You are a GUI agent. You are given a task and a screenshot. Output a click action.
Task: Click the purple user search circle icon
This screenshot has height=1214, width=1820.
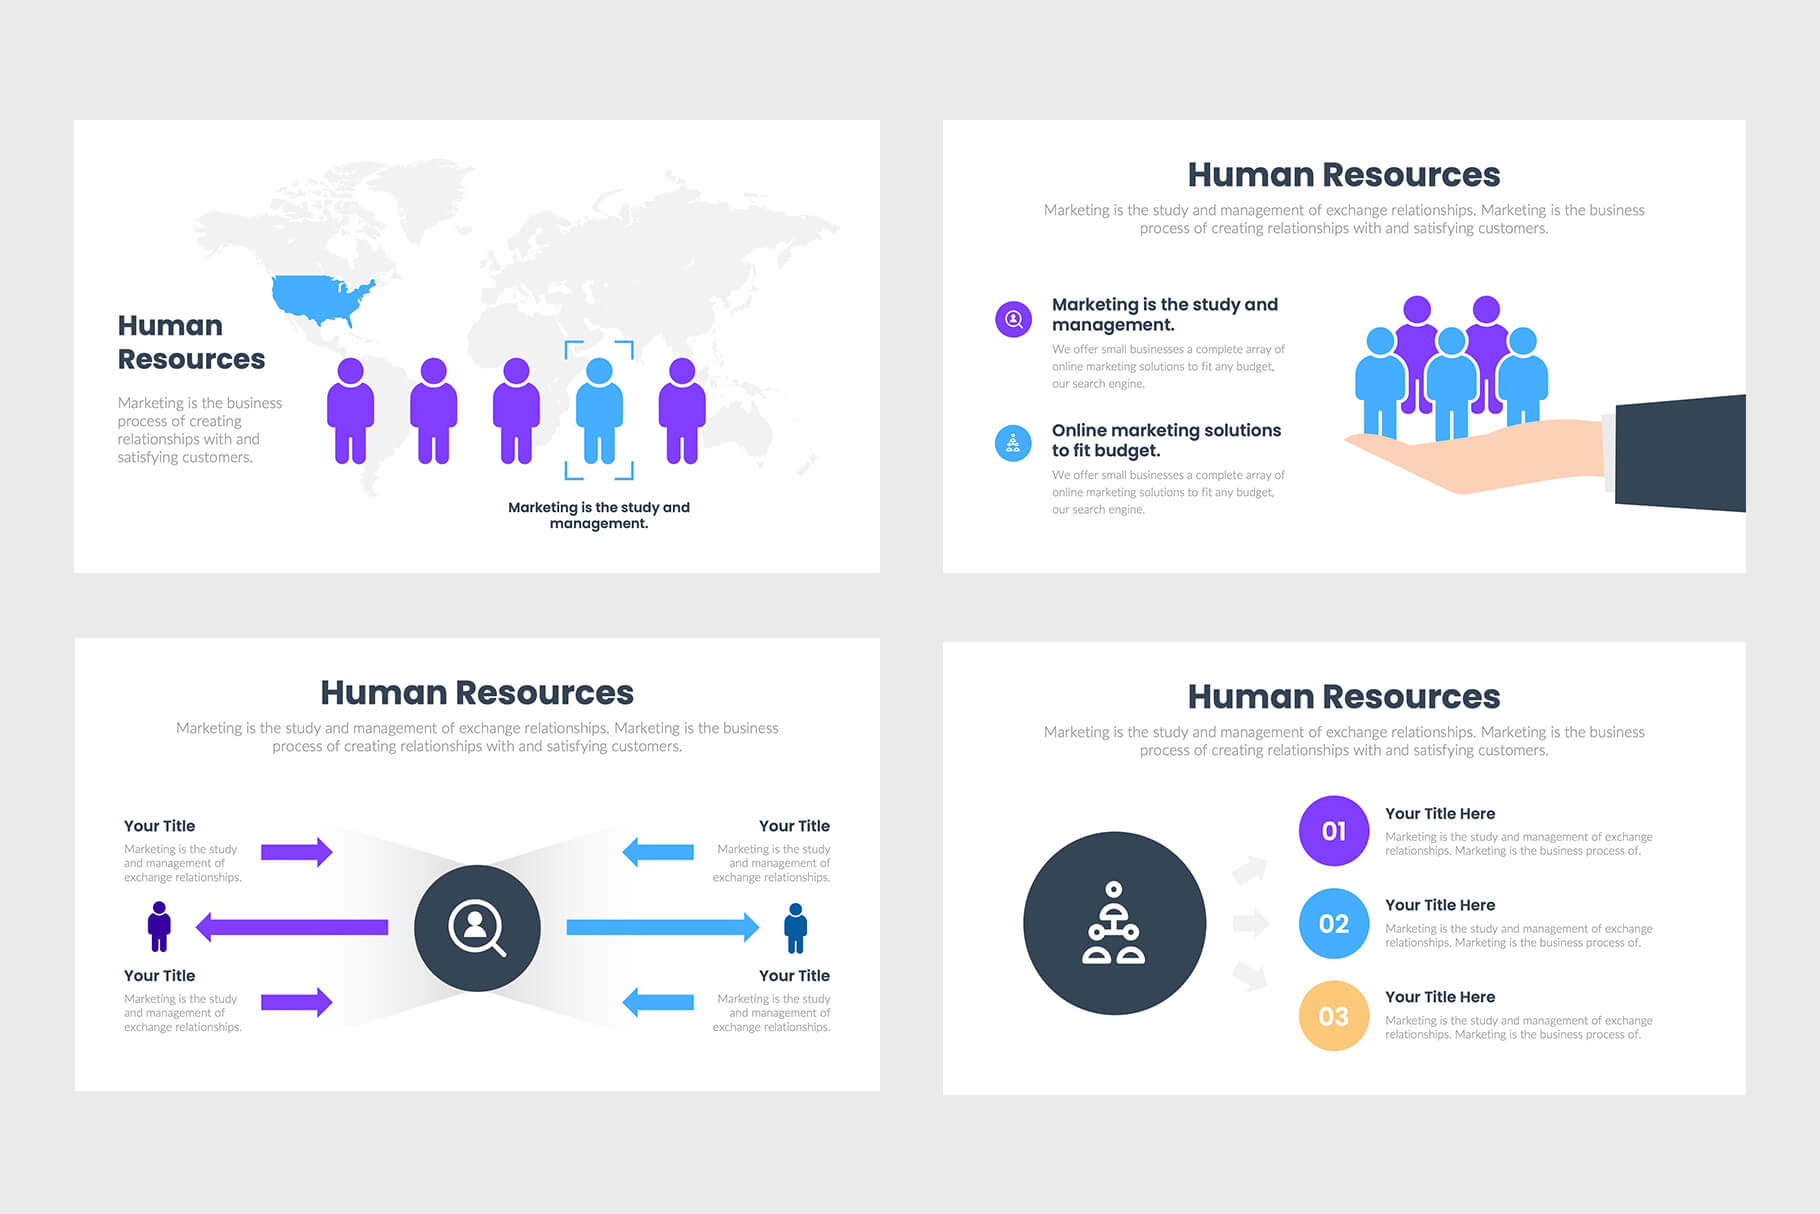pos(1013,319)
